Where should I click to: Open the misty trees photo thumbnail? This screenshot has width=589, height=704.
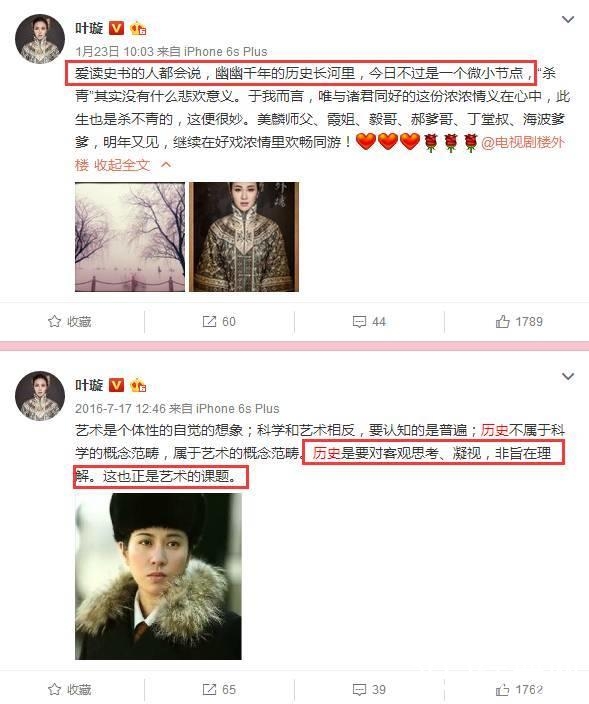pos(130,237)
